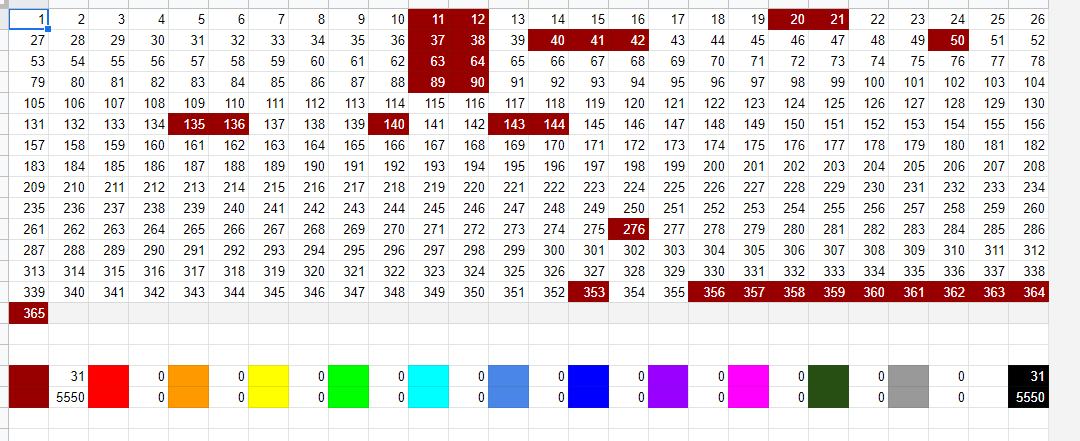
Task: Click the highlighted cell 42
Action: tap(628, 41)
